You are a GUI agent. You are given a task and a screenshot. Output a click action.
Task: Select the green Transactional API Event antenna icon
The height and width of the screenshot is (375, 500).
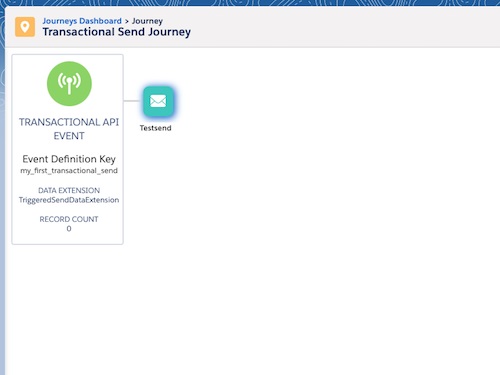69,84
